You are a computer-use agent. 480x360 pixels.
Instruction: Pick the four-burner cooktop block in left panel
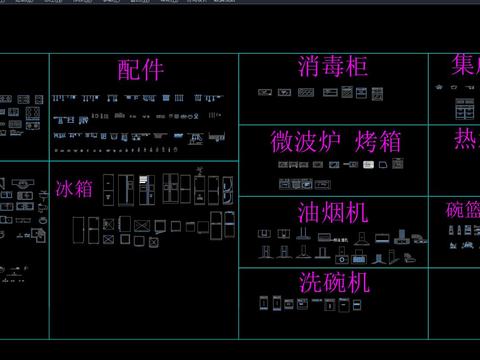pos(33,113)
